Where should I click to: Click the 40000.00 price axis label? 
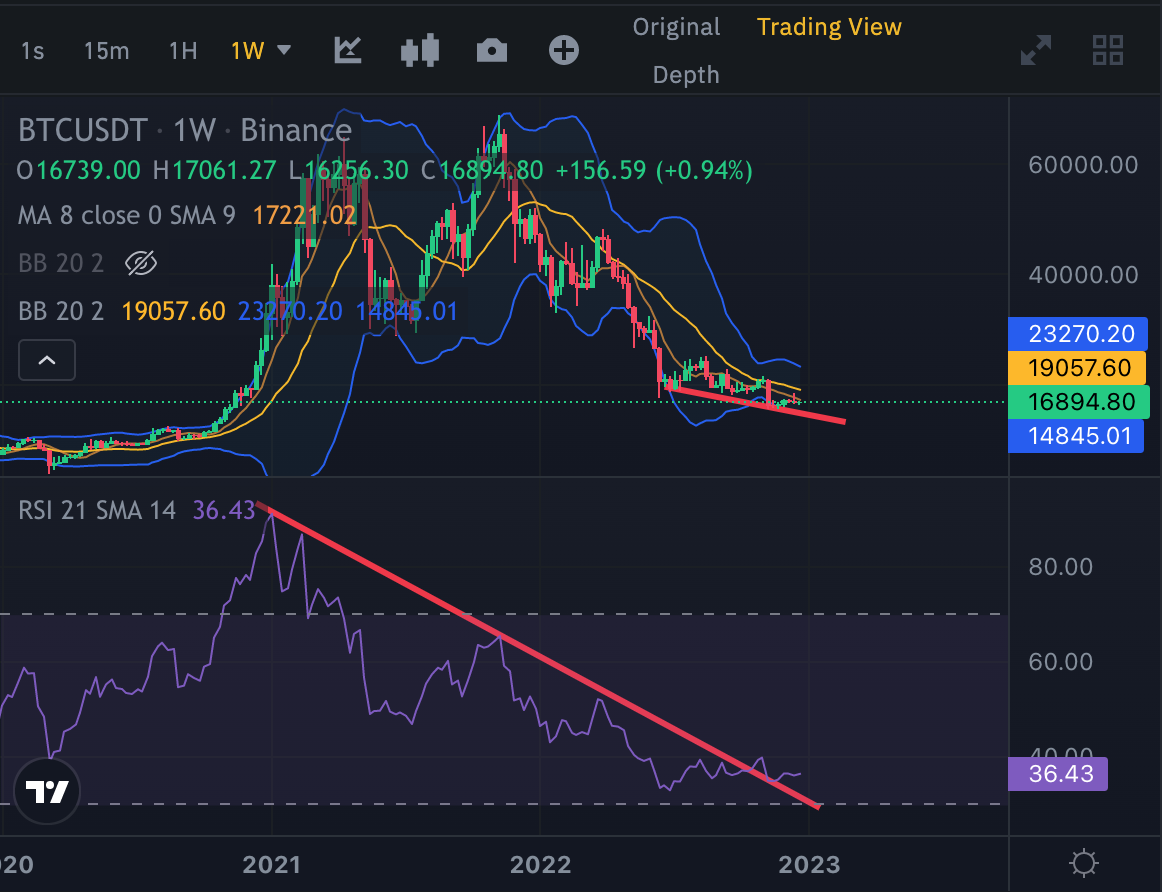coord(1083,275)
